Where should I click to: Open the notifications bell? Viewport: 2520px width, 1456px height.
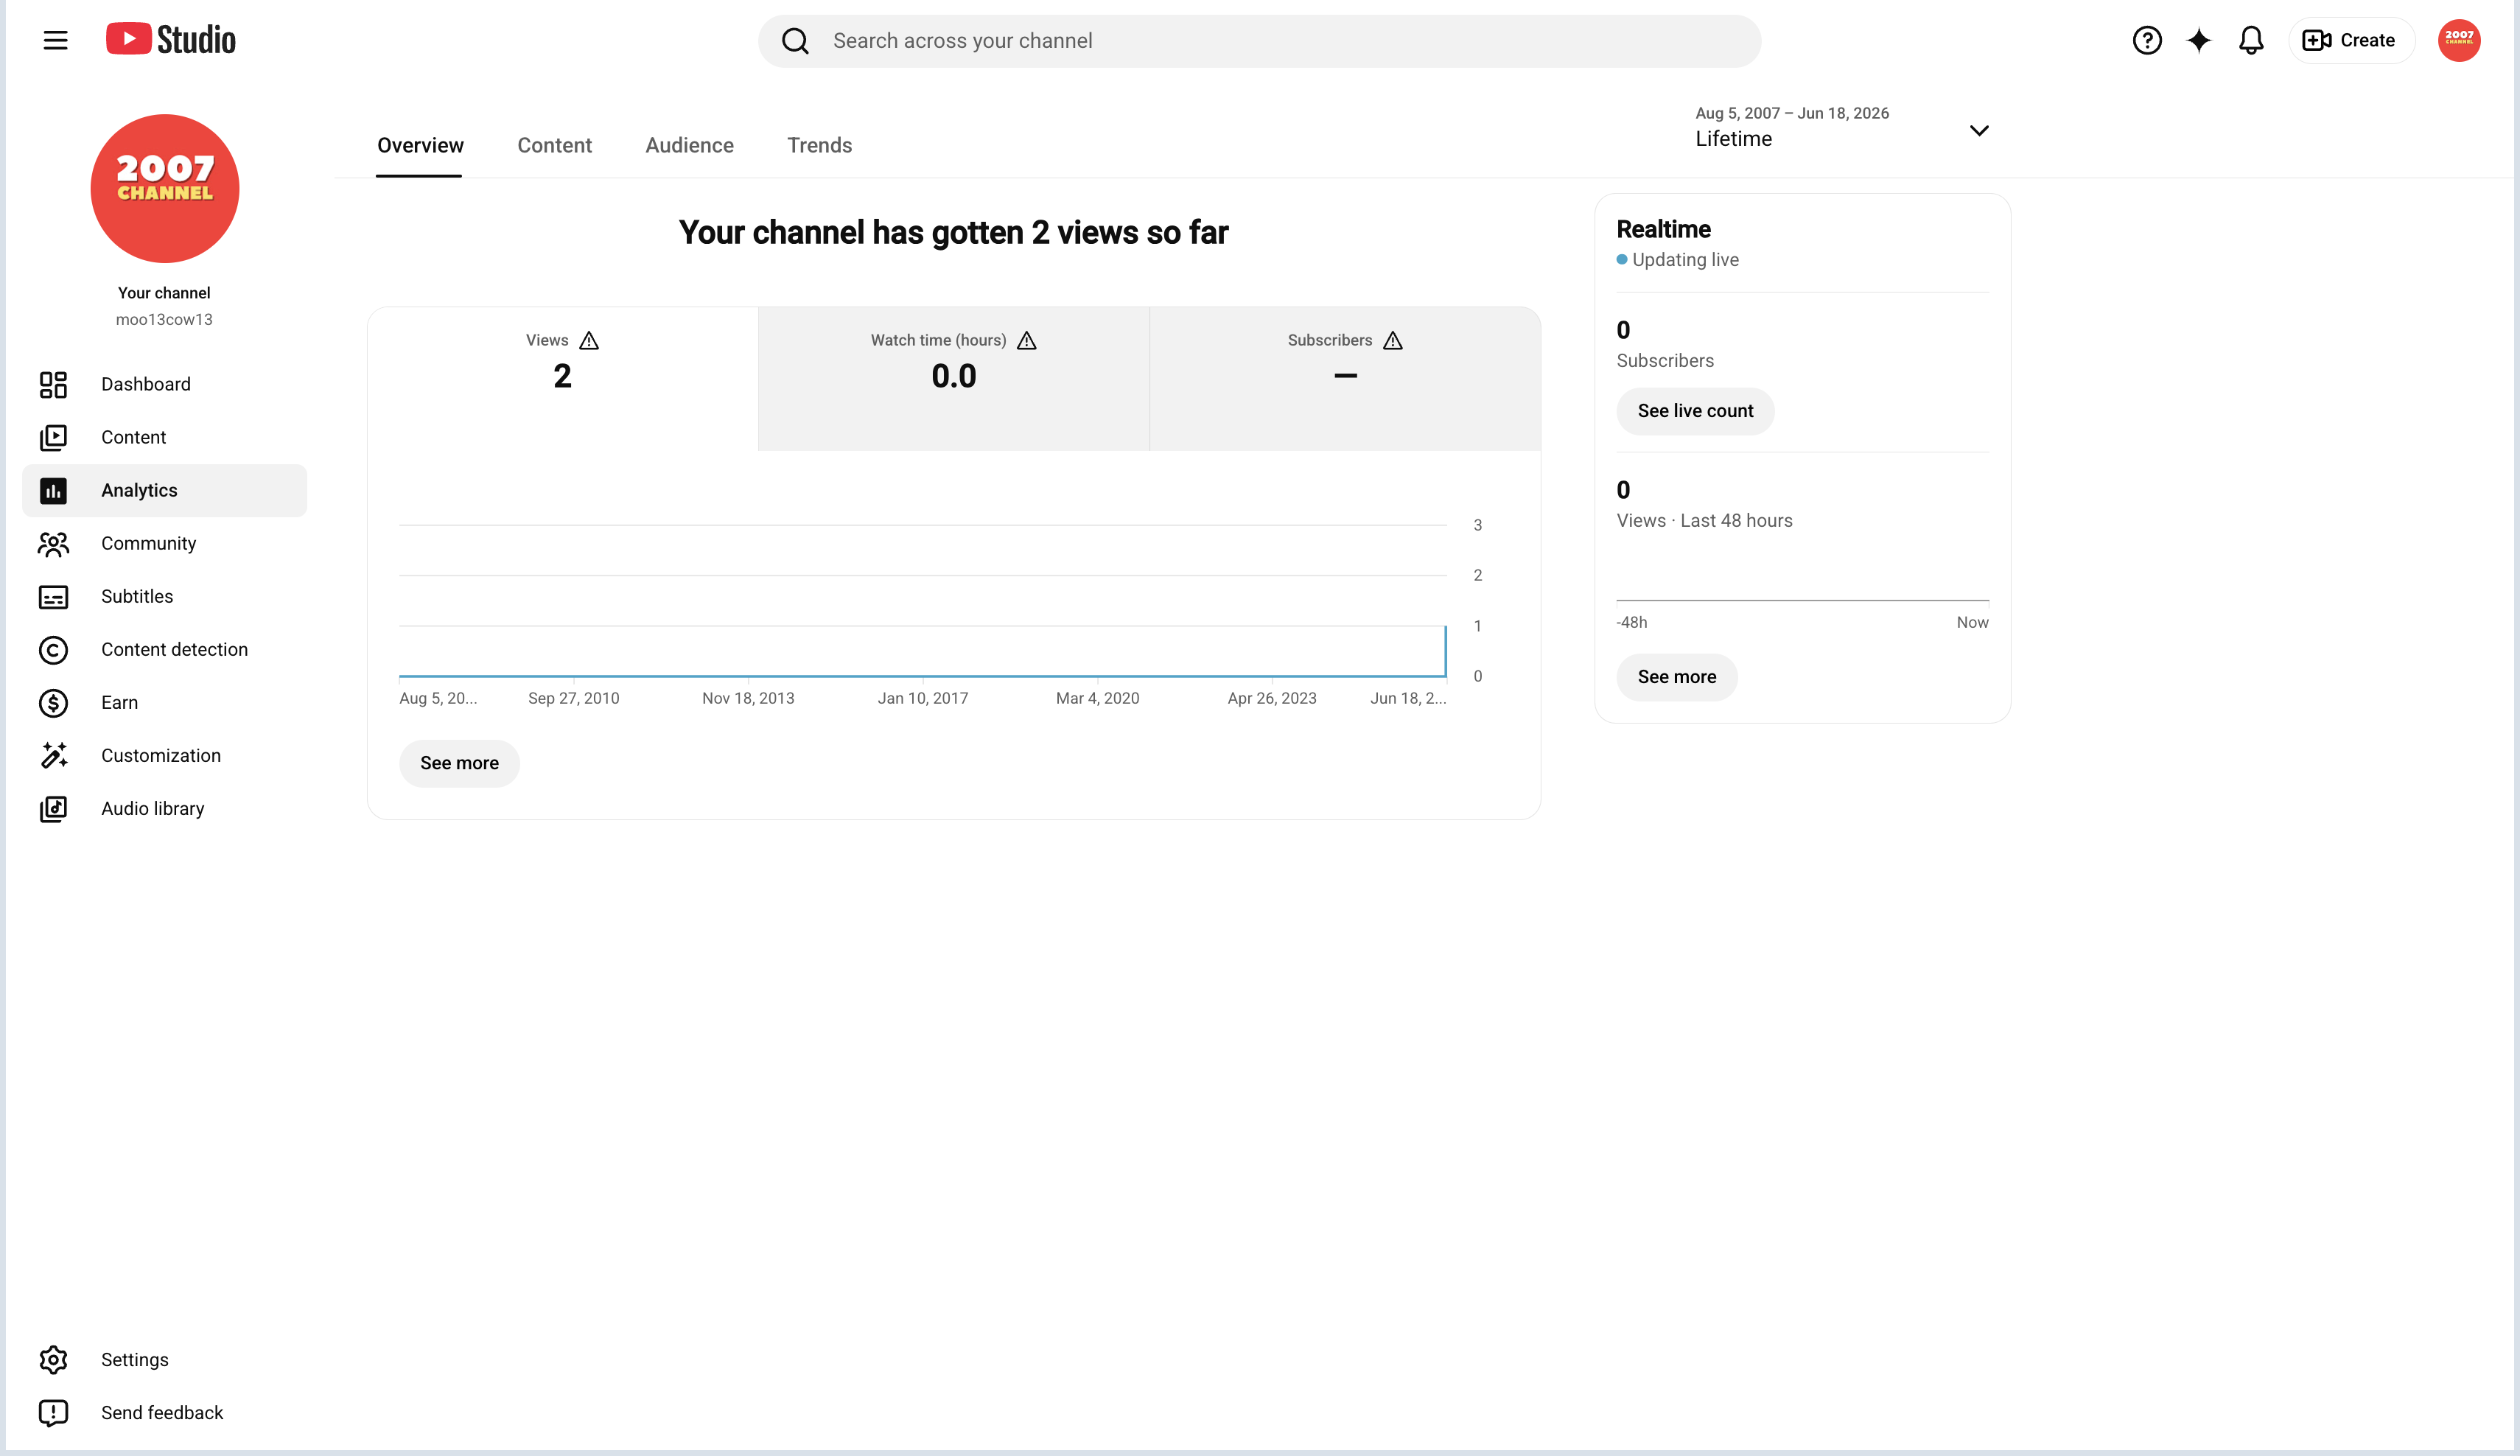(x=2251, y=40)
